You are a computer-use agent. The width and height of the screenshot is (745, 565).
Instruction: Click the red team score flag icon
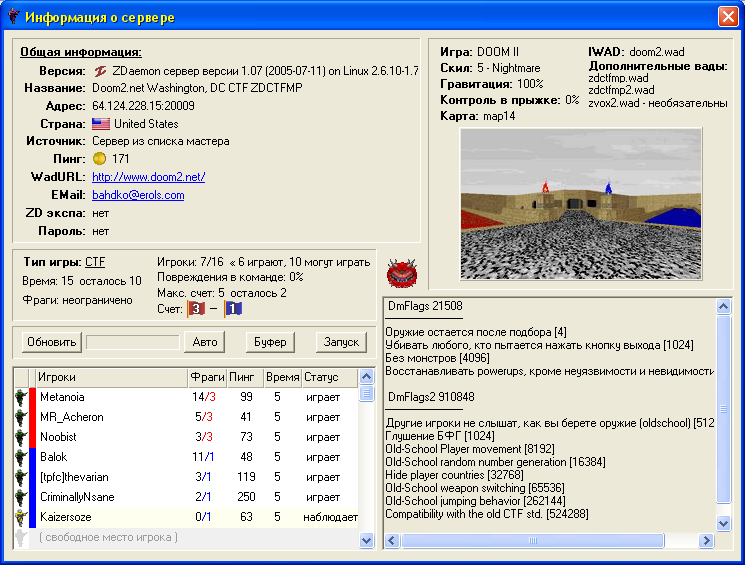pyautogui.click(x=196, y=308)
